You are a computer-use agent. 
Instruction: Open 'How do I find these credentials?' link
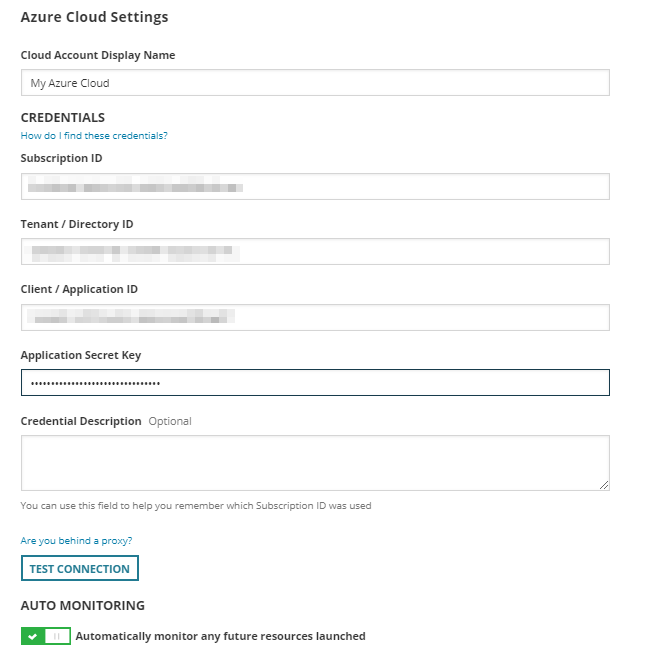(94, 136)
